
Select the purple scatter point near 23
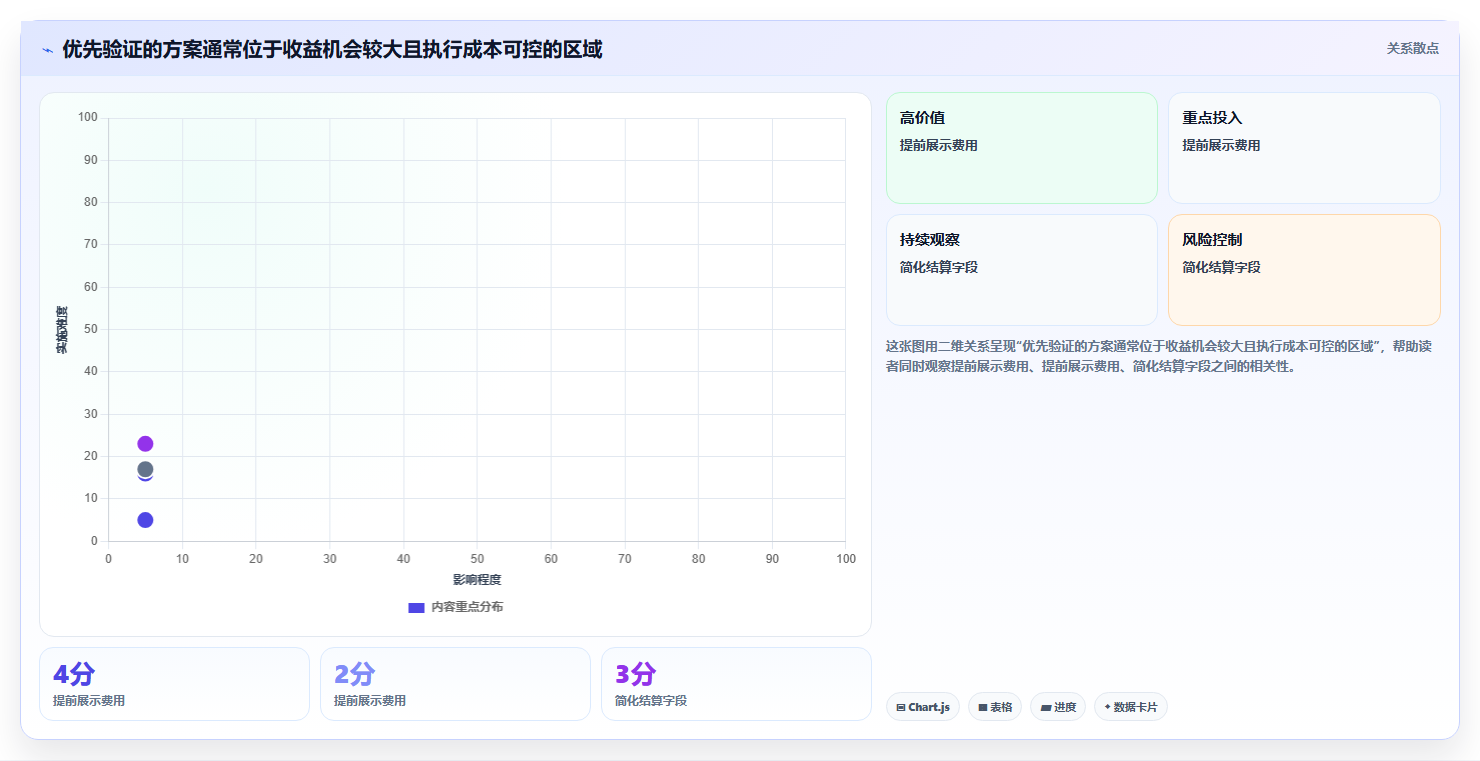pos(145,444)
